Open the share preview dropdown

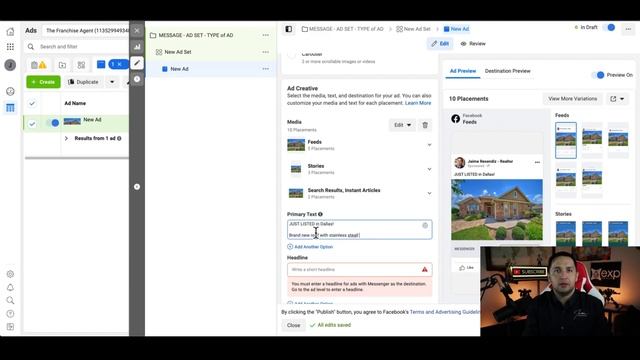(617, 99)
